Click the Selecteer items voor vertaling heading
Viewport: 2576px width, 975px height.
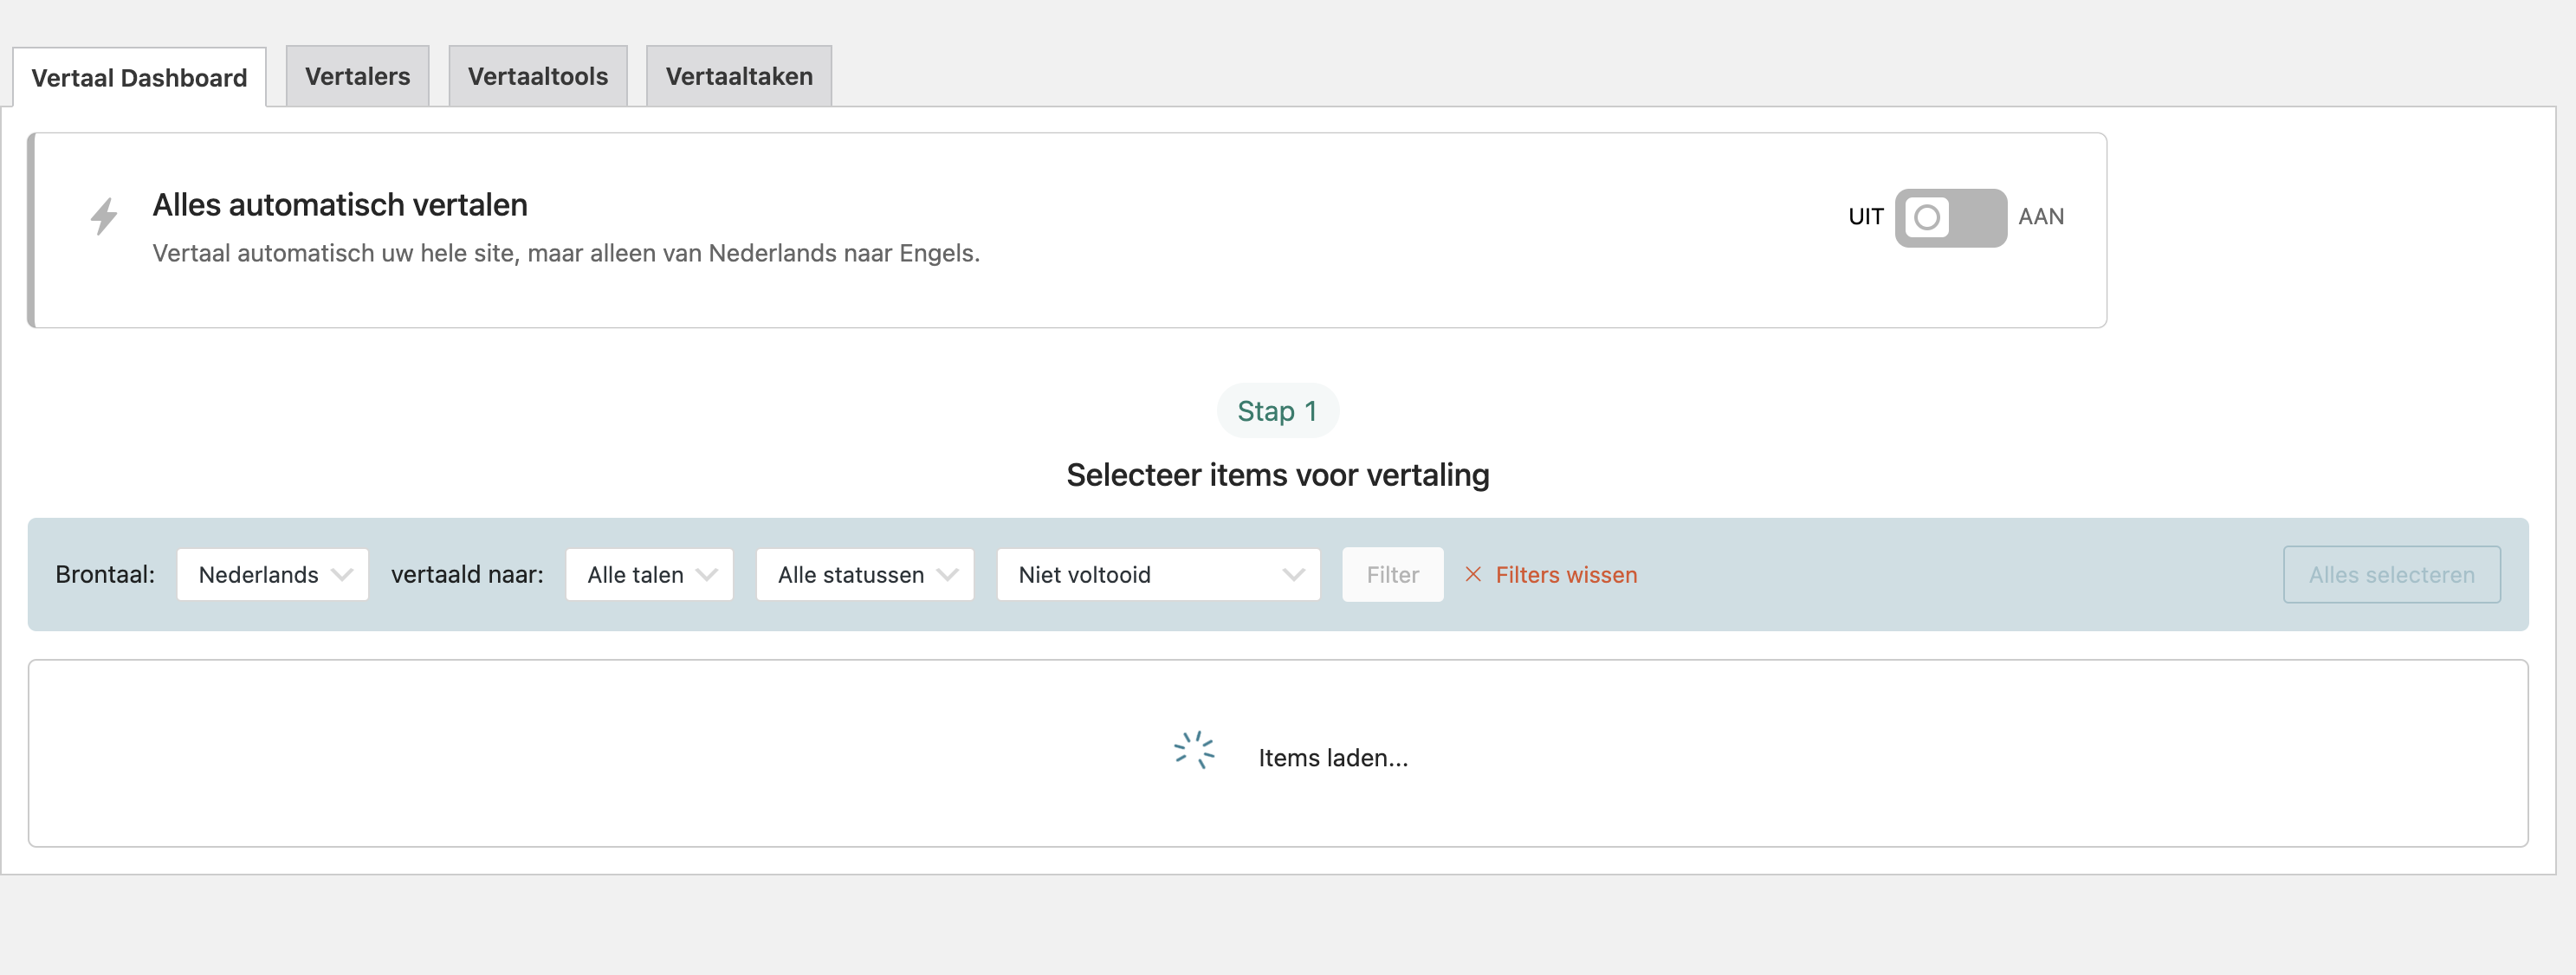[x=1277, y=475]
